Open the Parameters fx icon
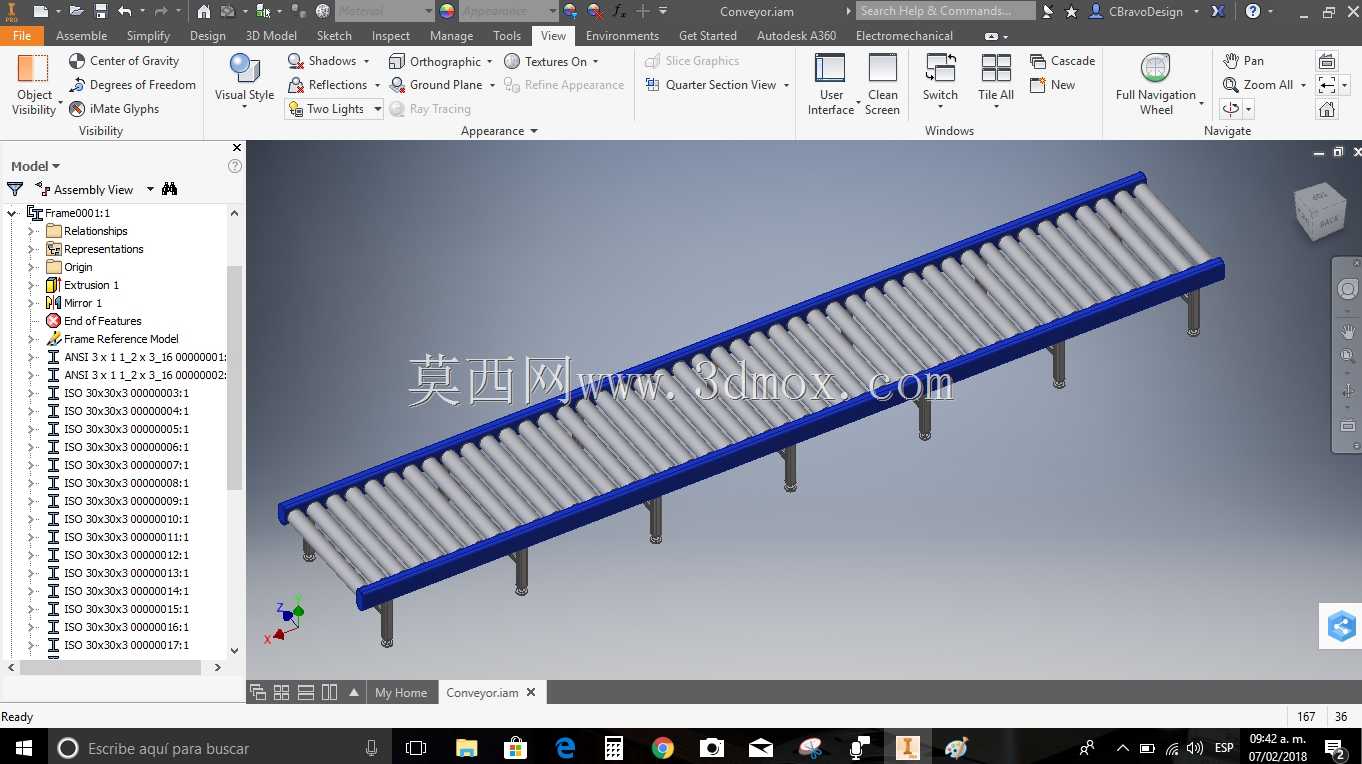 pyautogui.click(x=619, y=11)
